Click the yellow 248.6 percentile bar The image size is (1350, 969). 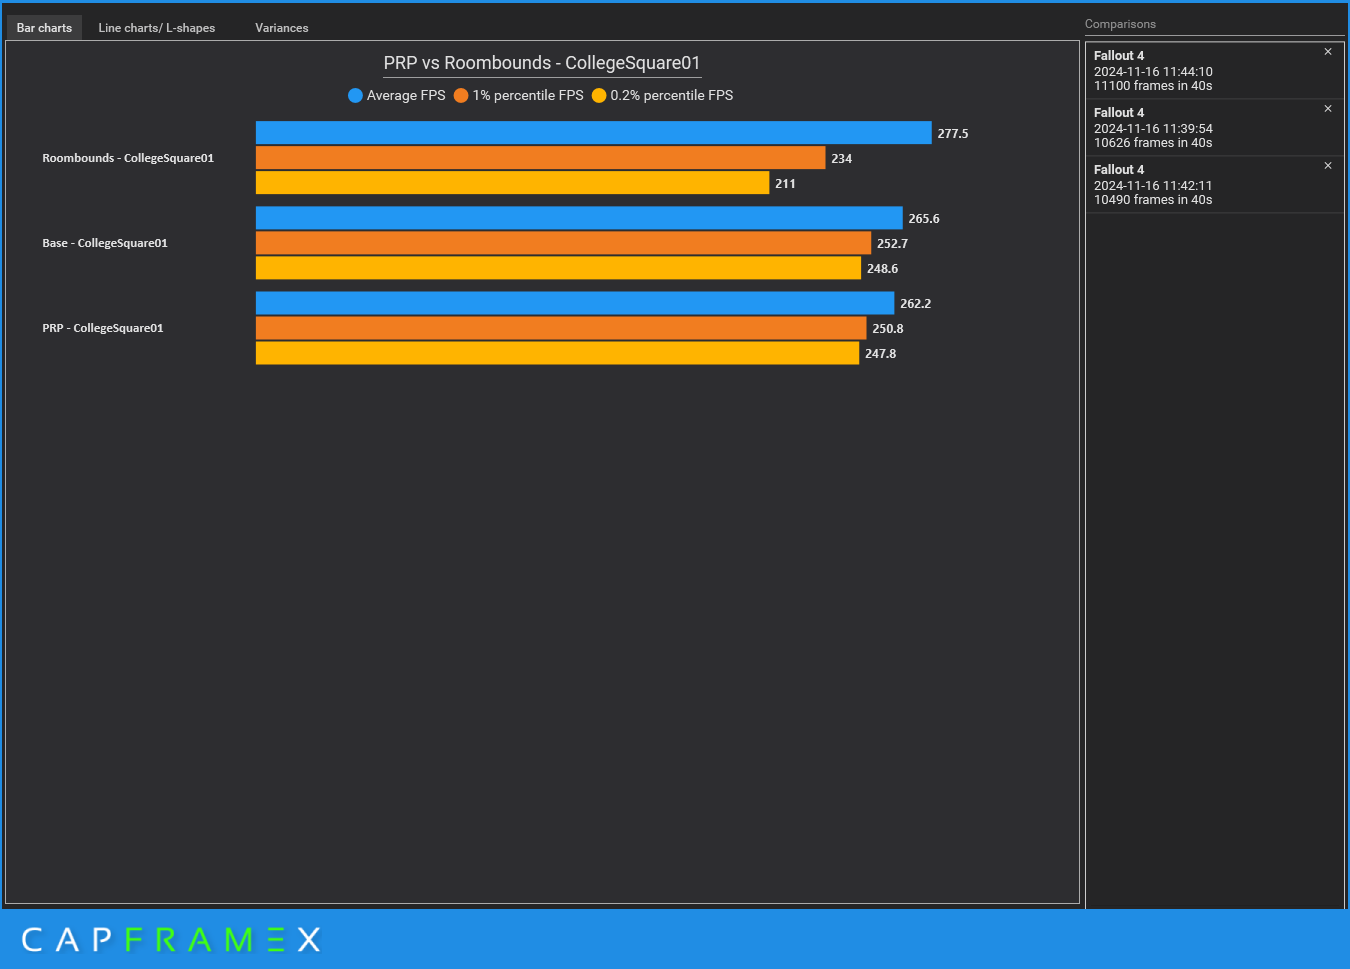pos(559,268)
